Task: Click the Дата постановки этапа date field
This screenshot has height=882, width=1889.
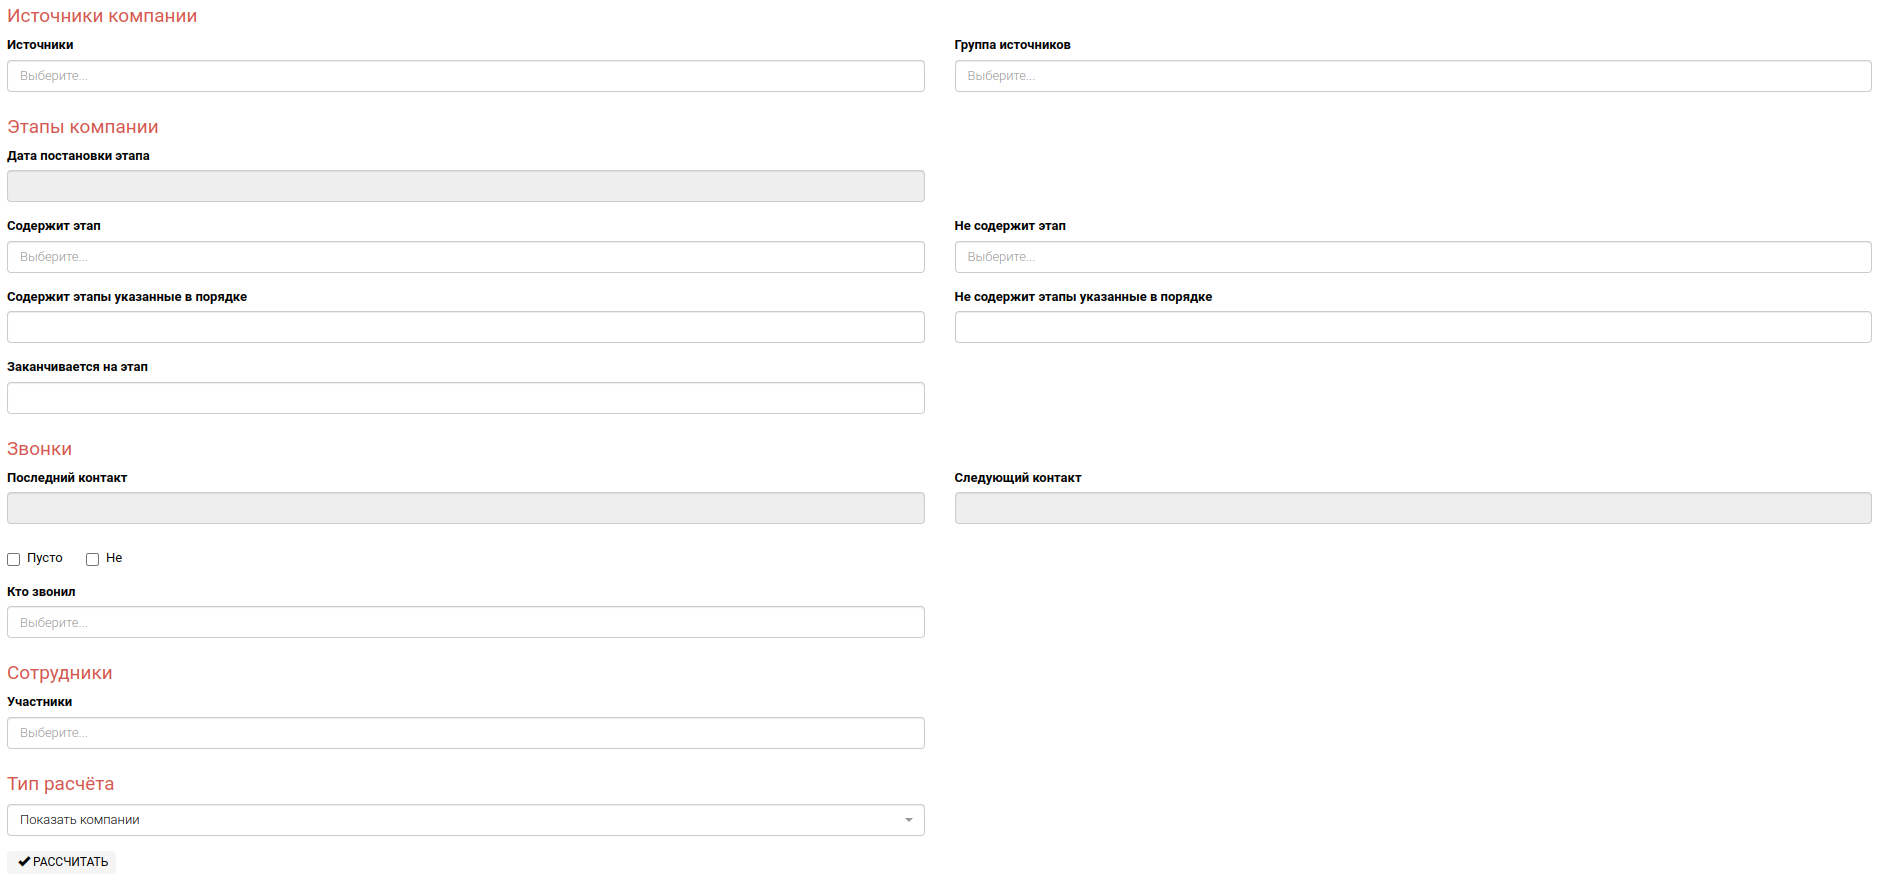Action: click(x=465, y=186)
